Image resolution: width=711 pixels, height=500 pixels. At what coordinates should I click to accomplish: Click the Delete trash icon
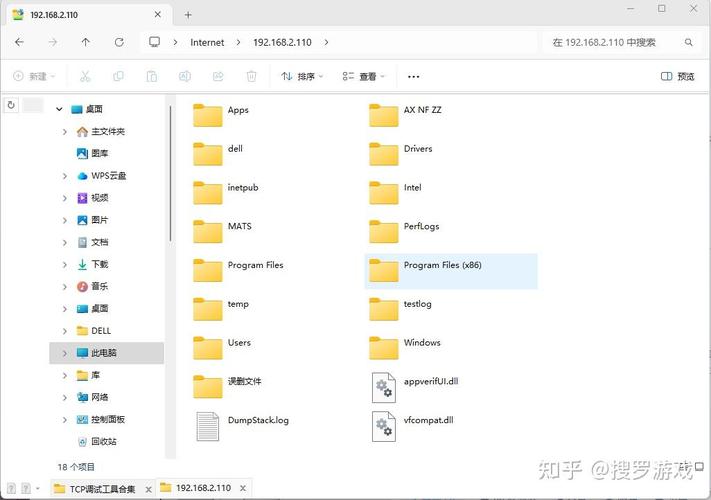(251, 76)
